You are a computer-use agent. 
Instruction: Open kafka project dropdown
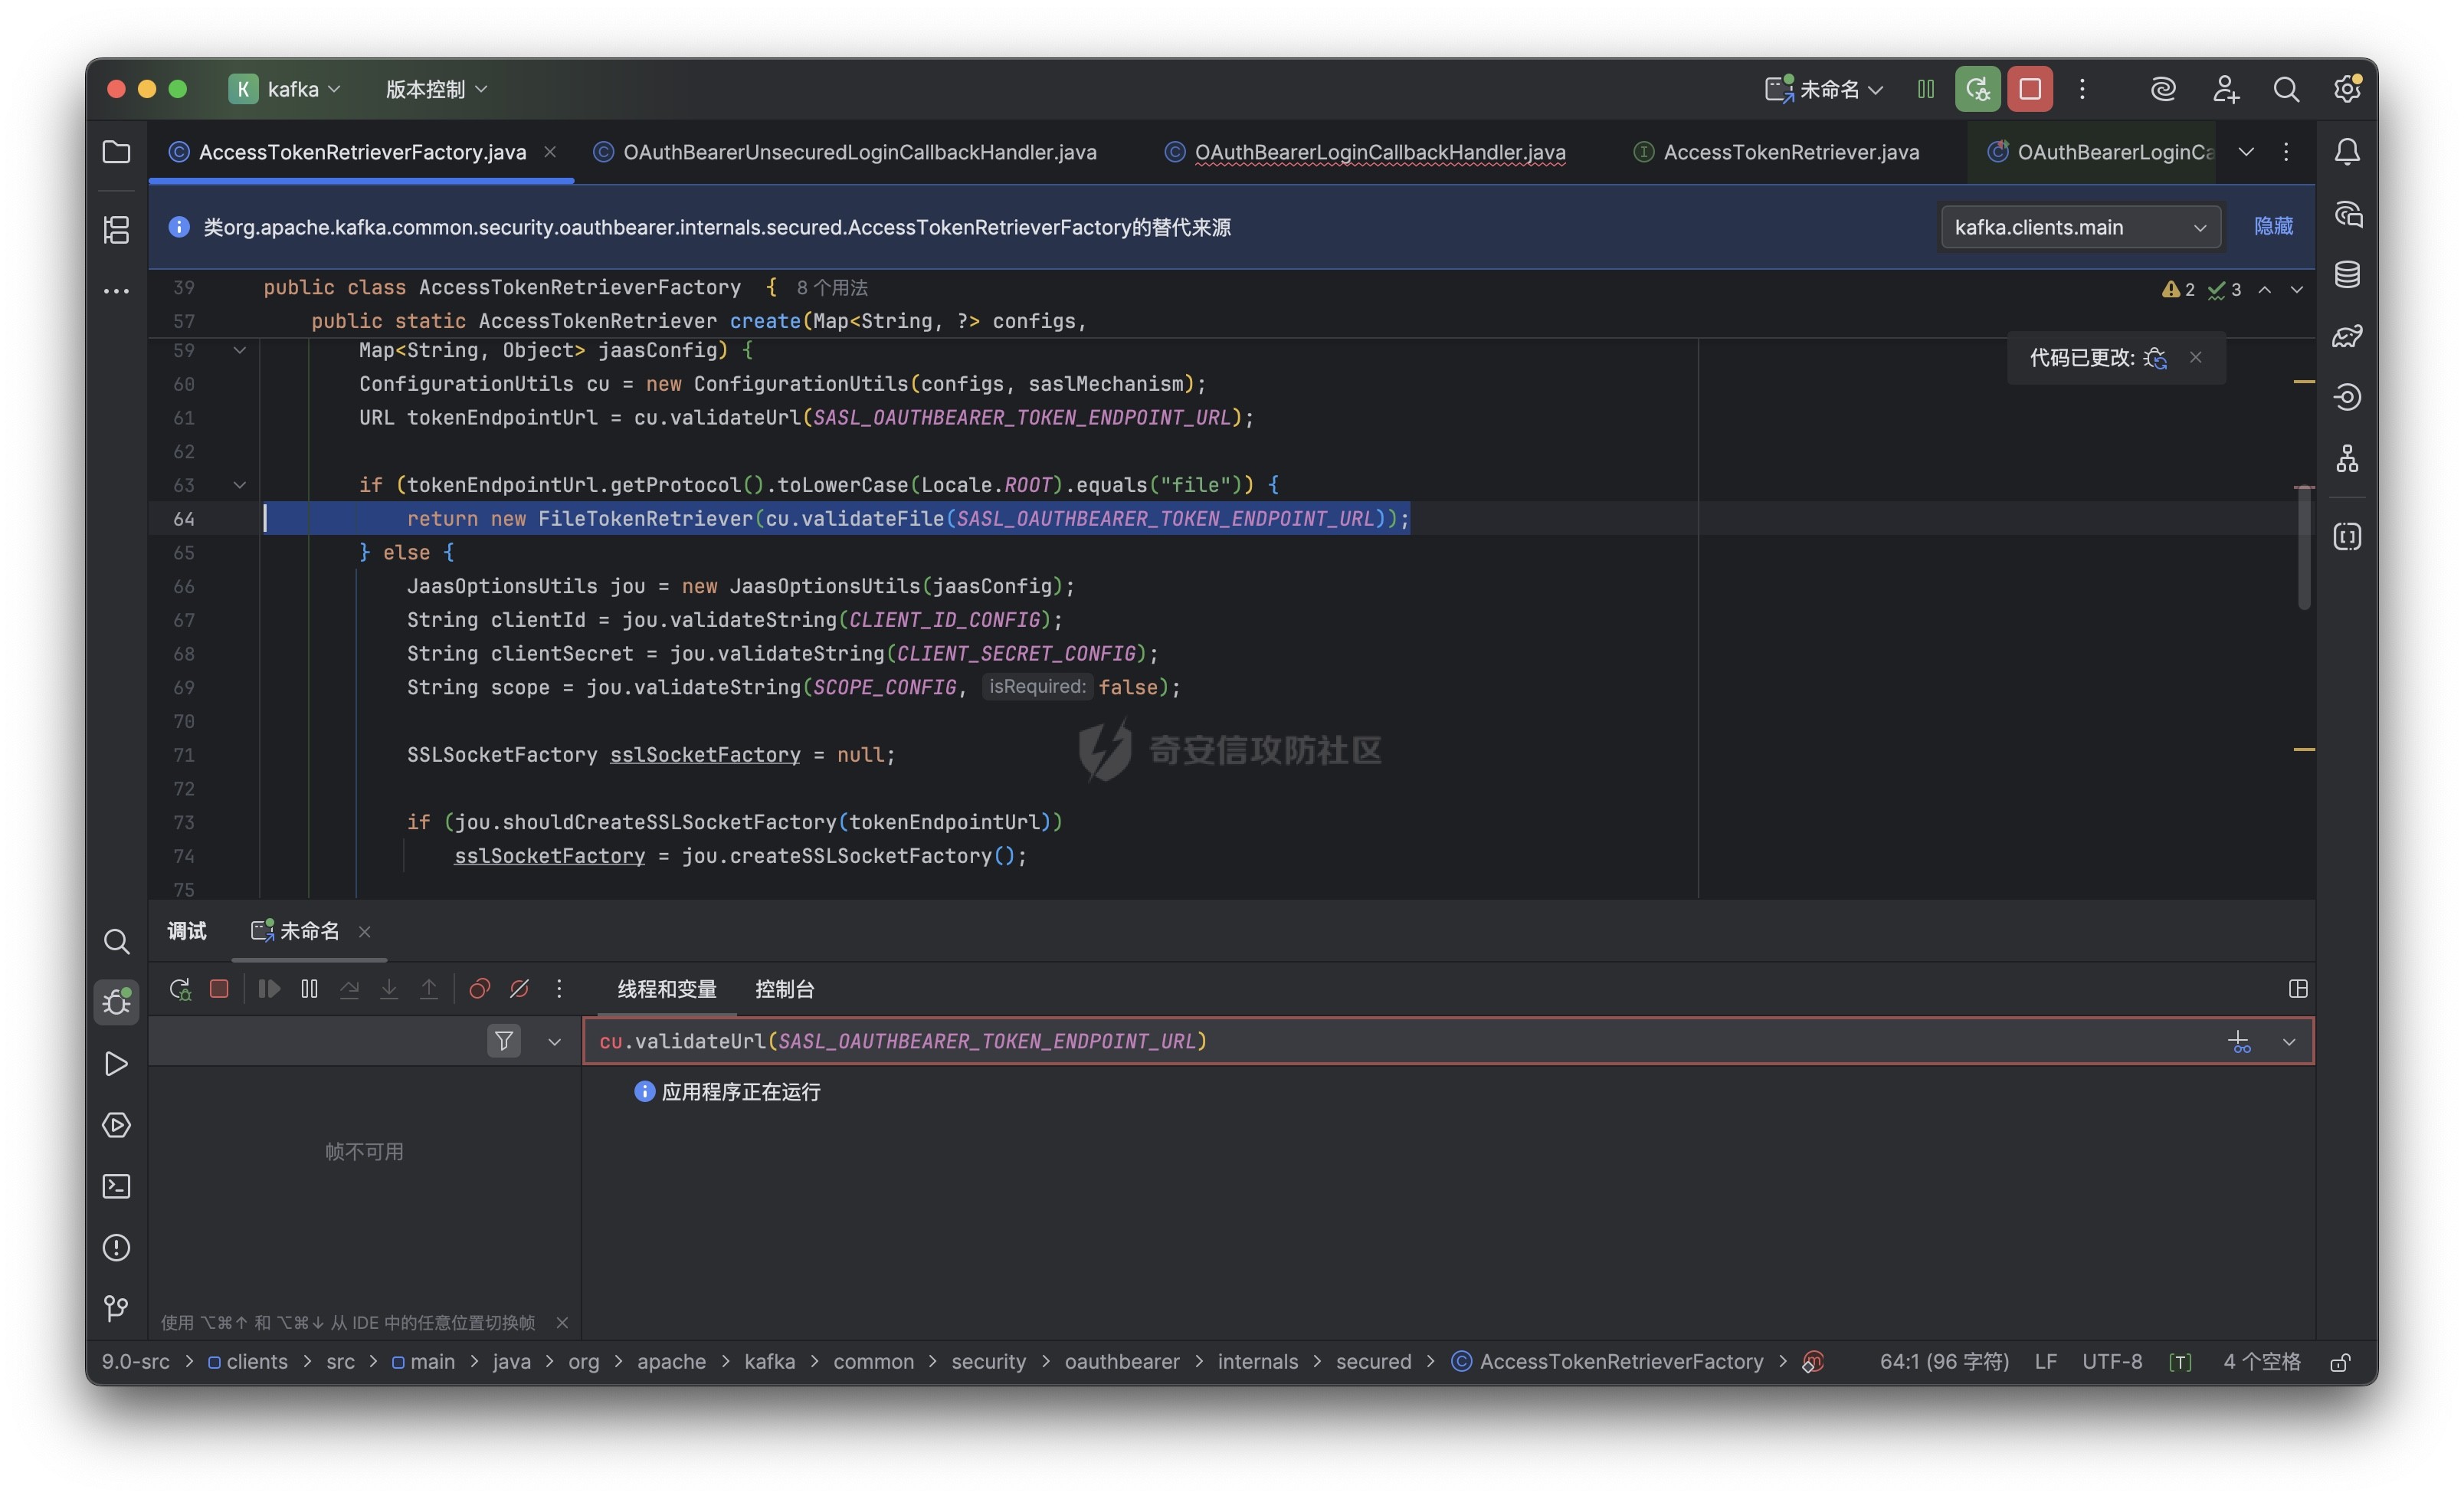click(x=285, y=89)
